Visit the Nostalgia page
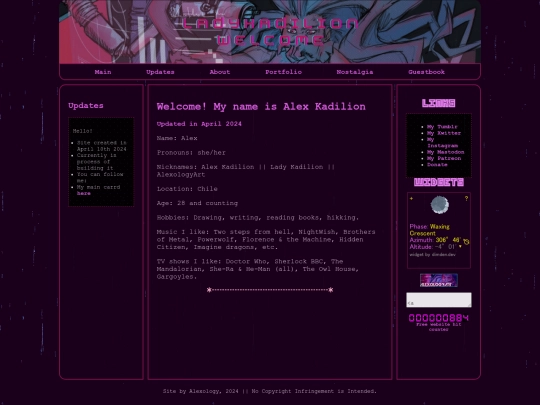 tap(355, 72)
